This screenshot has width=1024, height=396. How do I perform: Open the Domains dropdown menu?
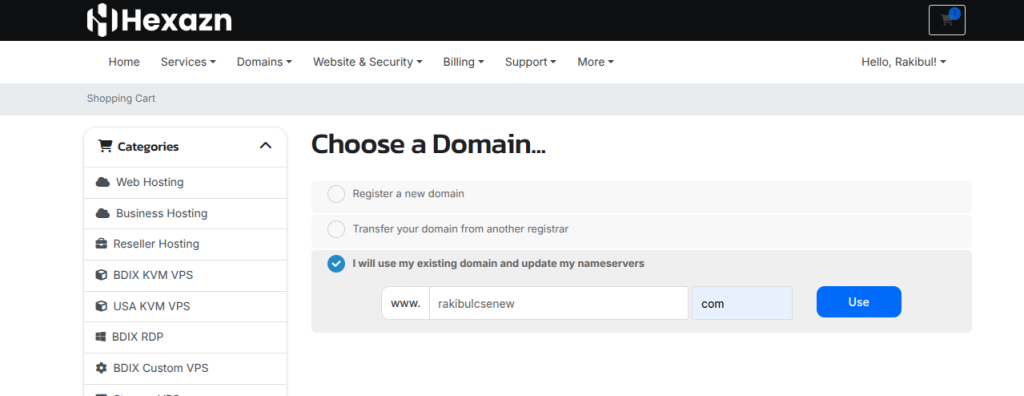[264, 62]
